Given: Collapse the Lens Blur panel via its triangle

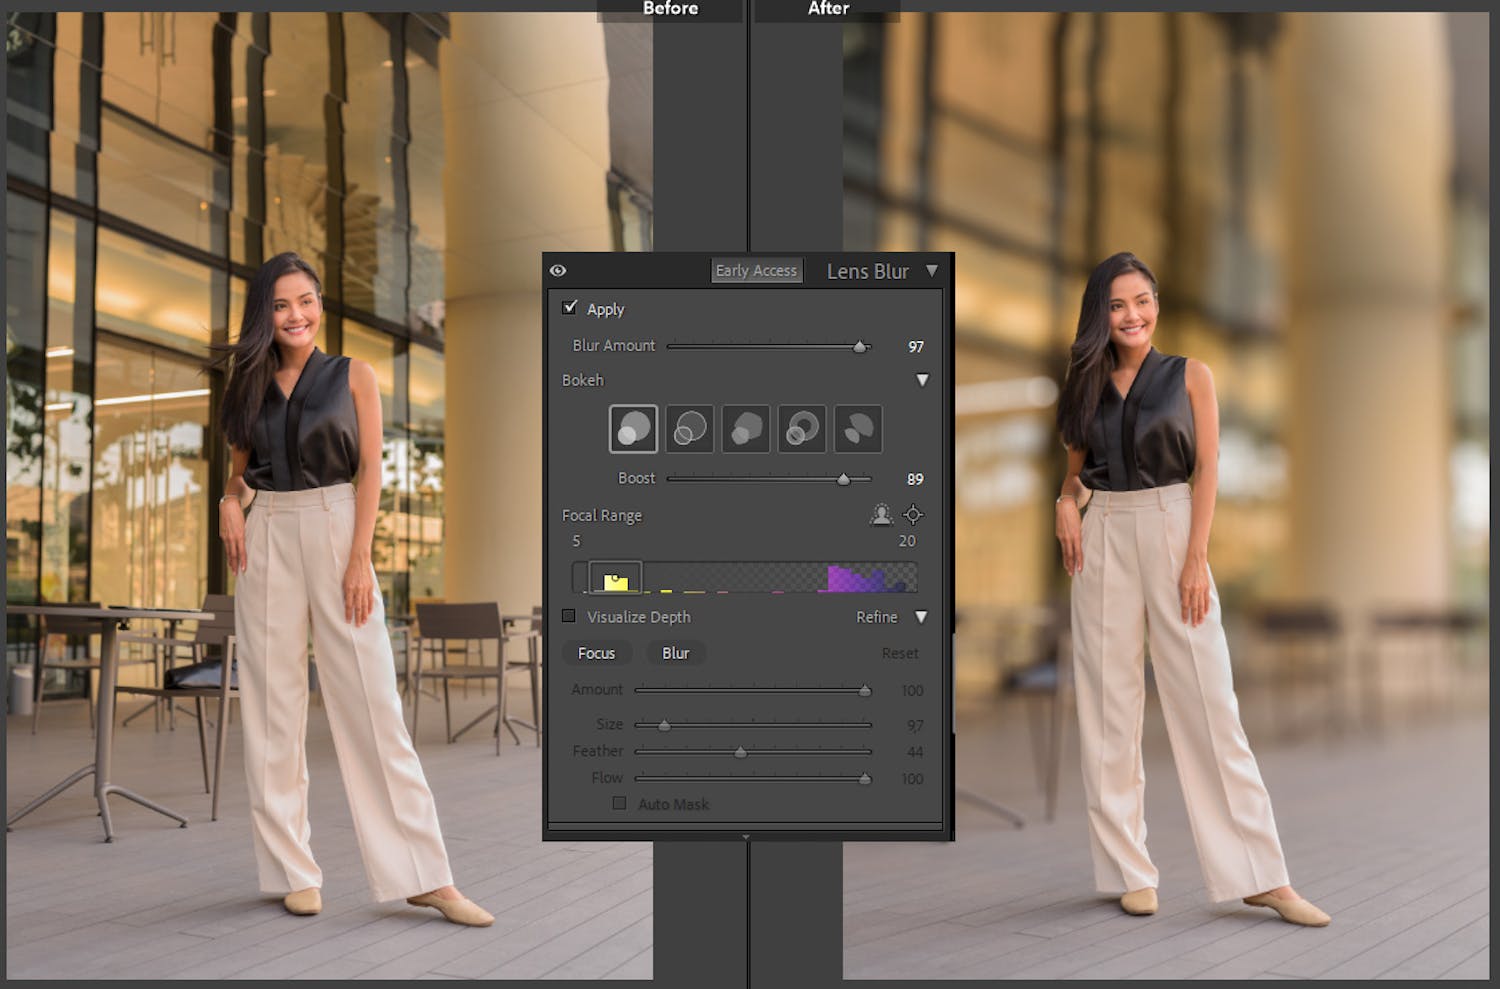Looking at the screenshot, I should pos(933,270).
